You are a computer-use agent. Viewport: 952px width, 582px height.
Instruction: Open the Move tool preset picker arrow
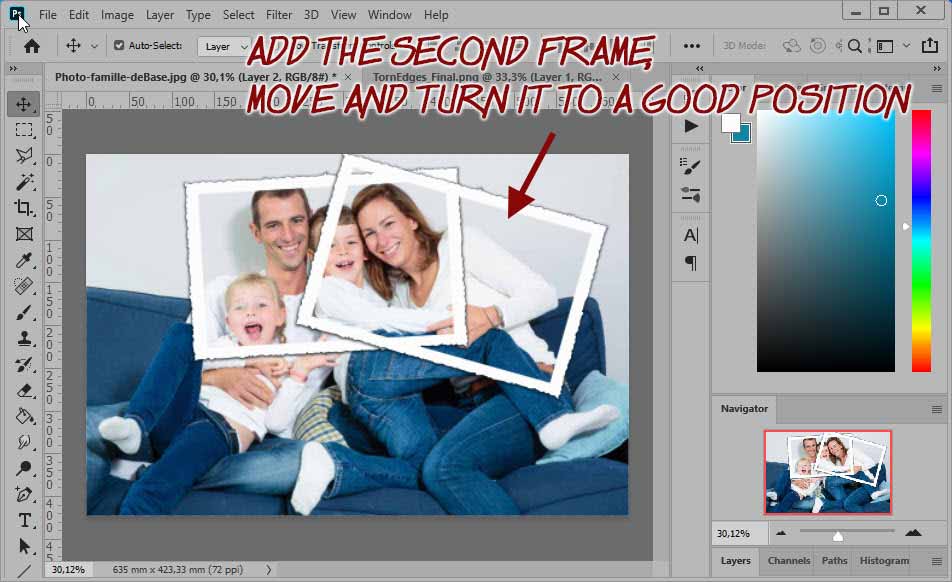coord(94,46)
